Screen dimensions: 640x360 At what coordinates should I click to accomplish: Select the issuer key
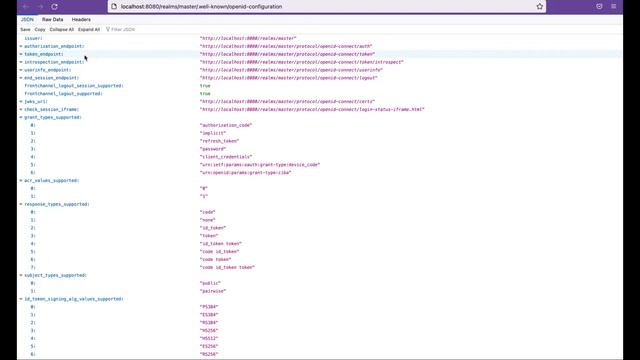[33, 38]
